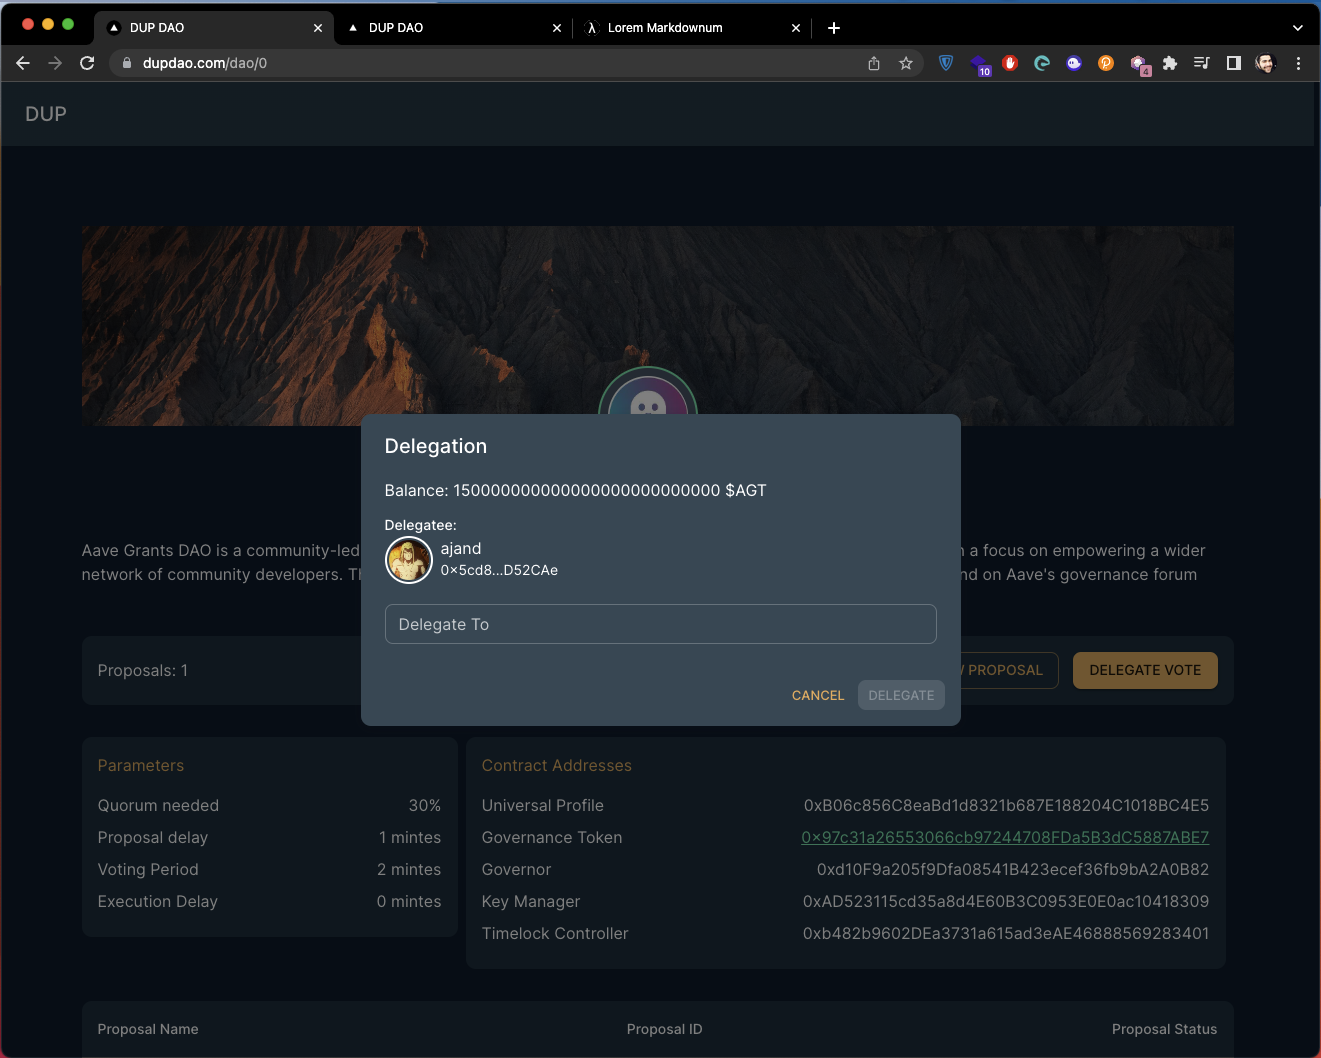Click the Execution Delay 0 mintes value
This screenshot has width=1321, height=1058.
click(409, 901)
